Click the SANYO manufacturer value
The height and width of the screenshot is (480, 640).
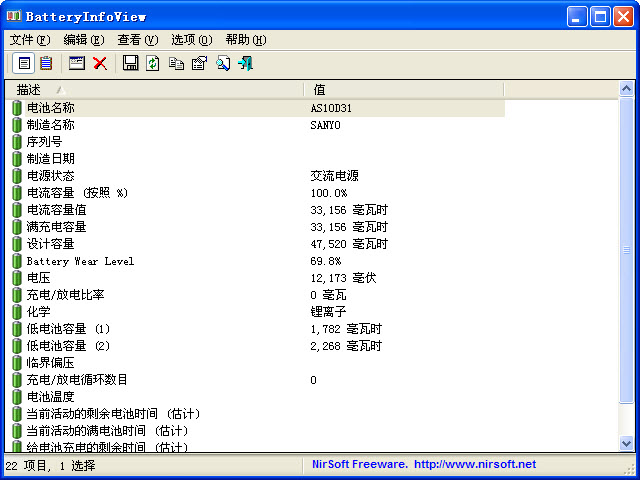[325, 125]
